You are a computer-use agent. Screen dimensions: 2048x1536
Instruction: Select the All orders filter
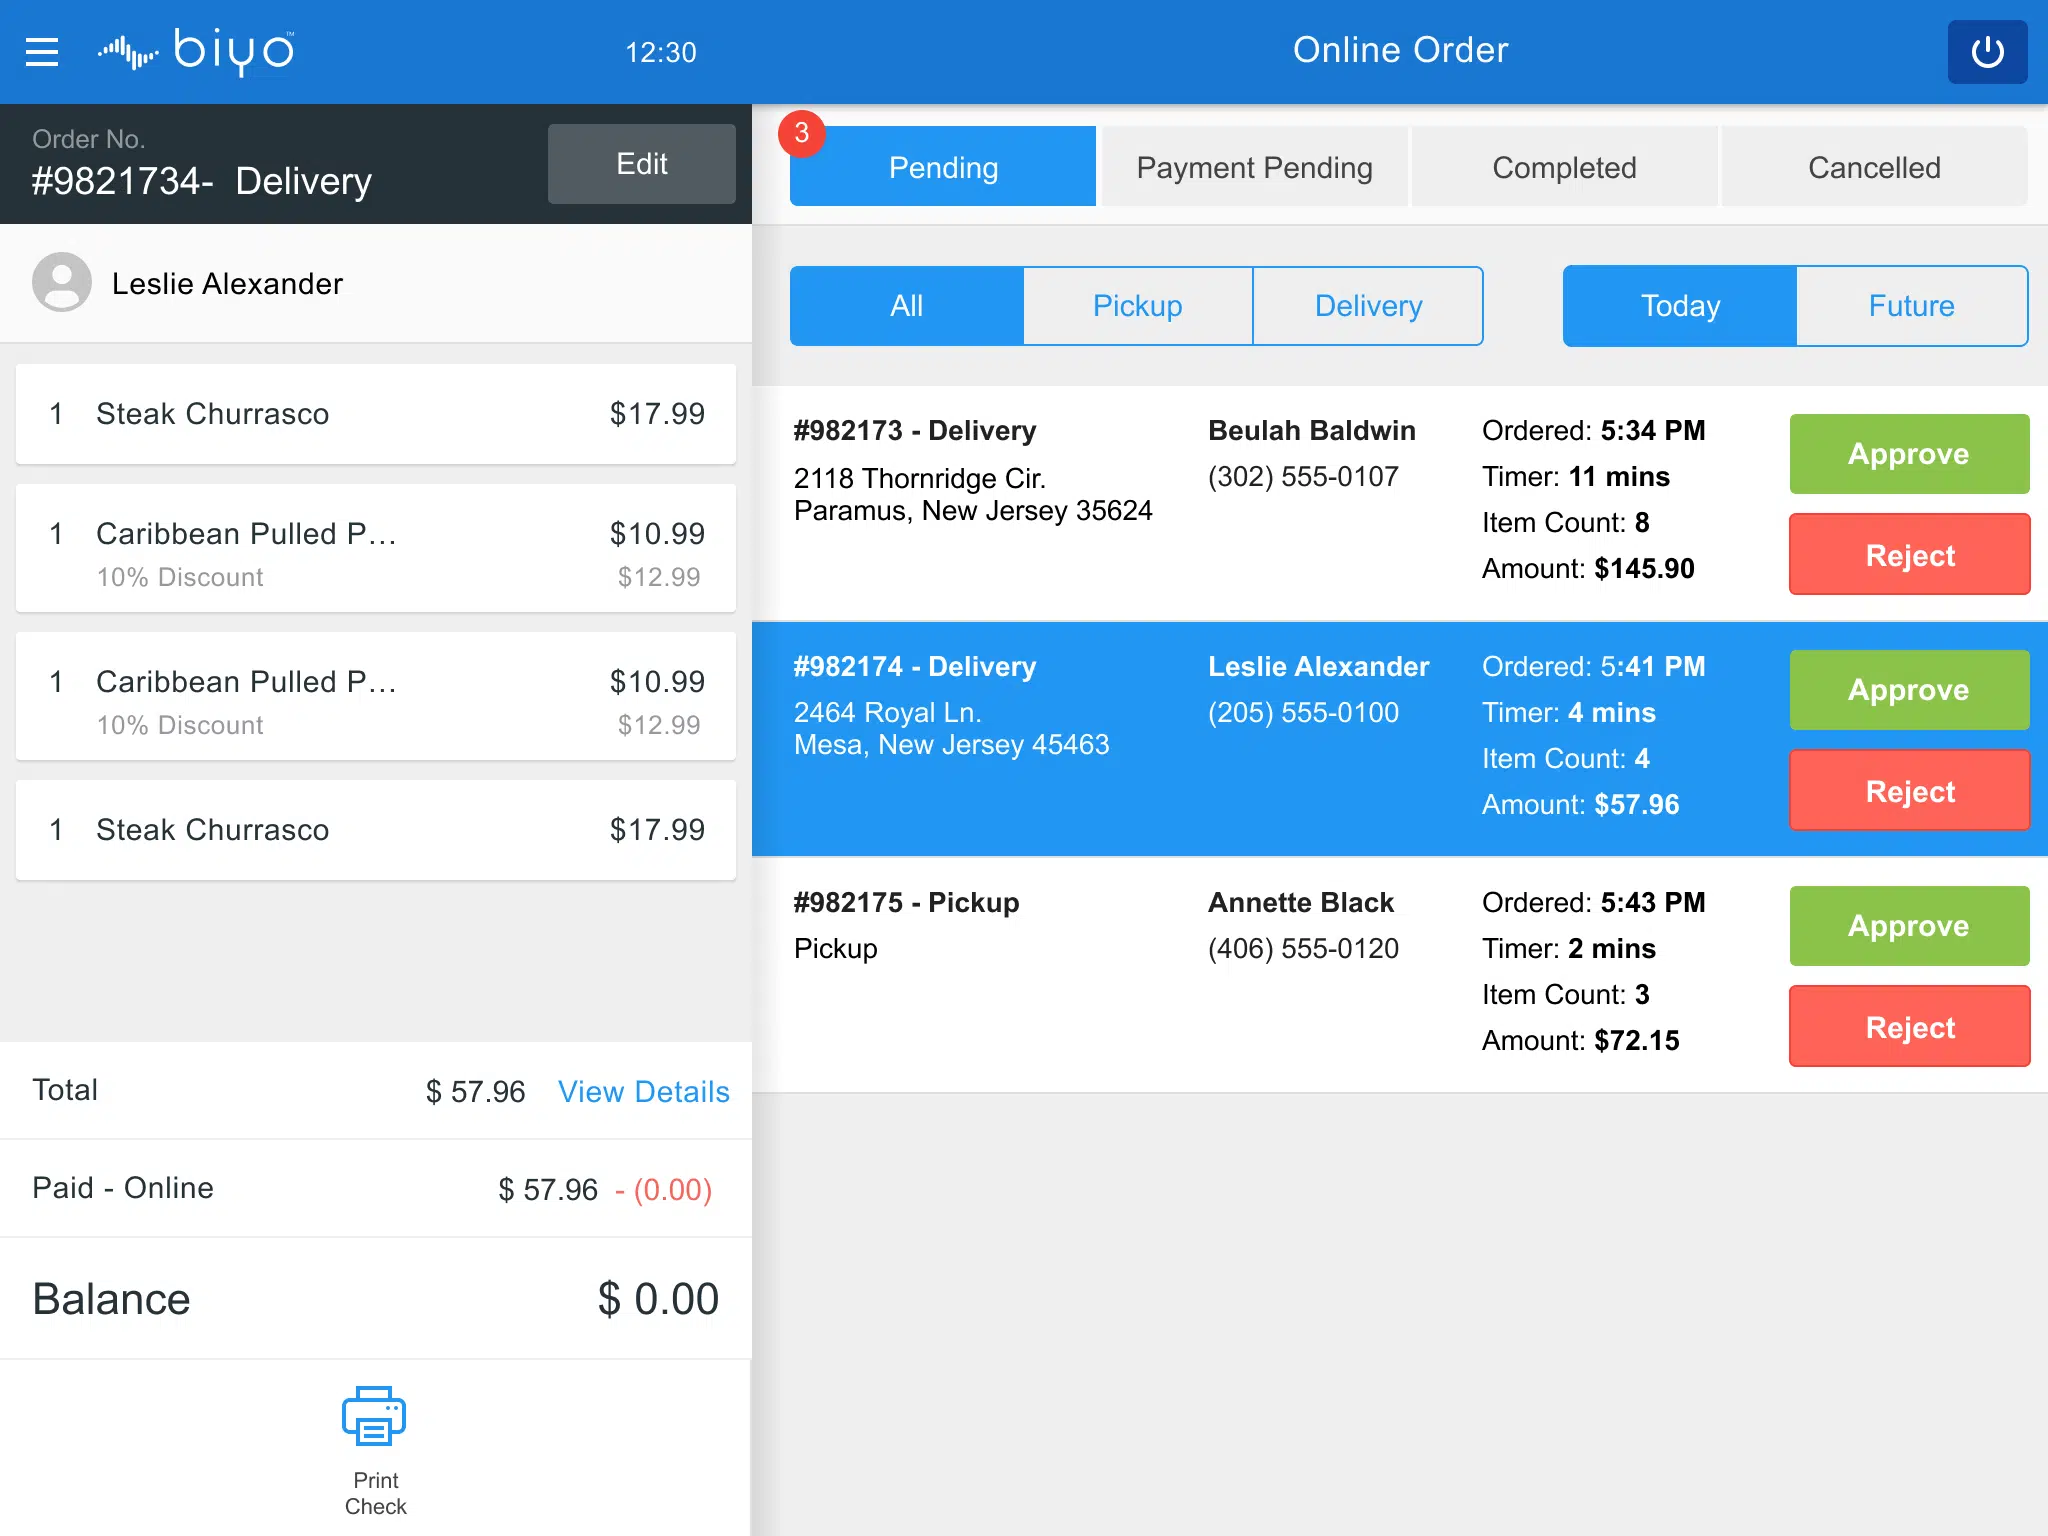click(906, 306)
